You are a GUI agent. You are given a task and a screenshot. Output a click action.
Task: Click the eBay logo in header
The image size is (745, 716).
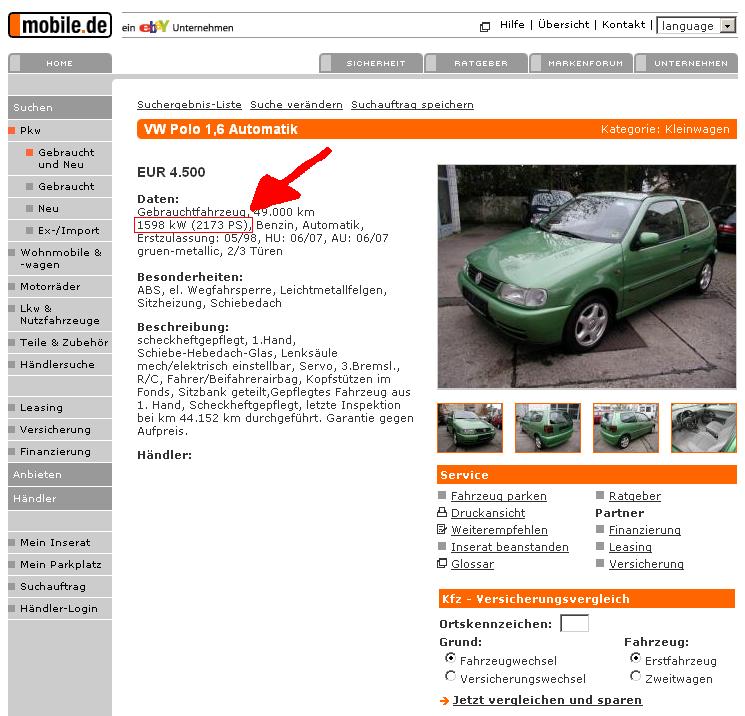tap(153, 27)
